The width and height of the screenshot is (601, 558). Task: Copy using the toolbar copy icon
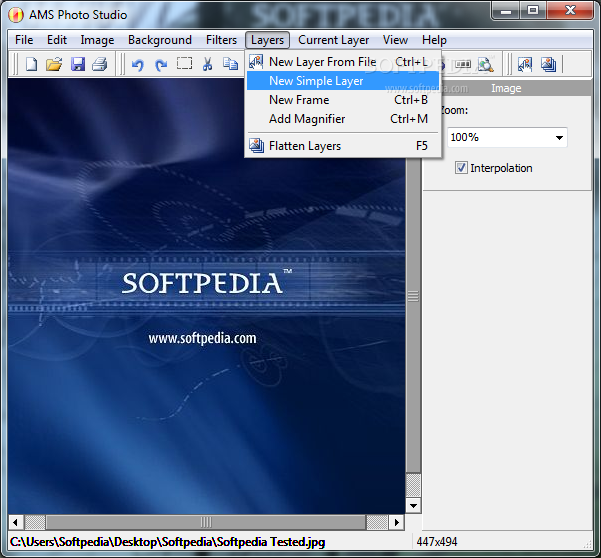tap(230, 64)
